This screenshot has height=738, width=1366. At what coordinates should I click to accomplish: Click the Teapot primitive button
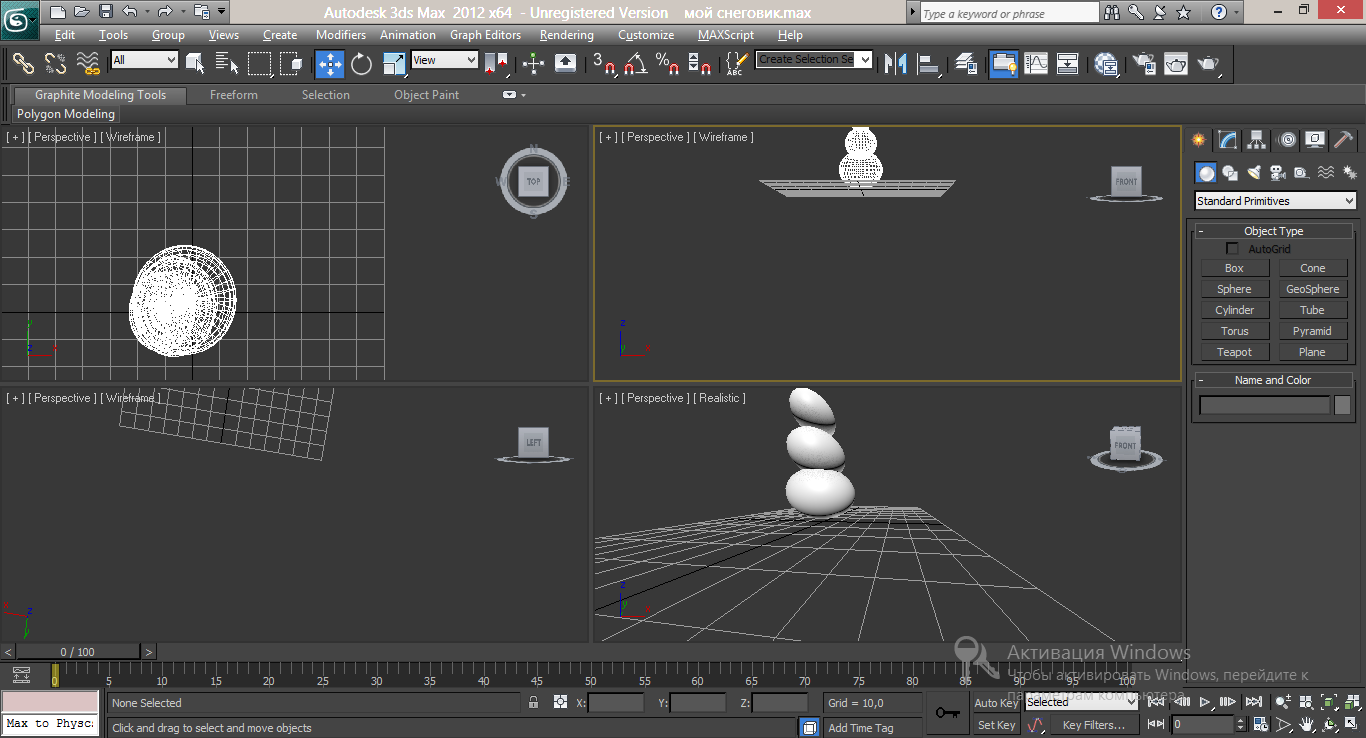1234,352
